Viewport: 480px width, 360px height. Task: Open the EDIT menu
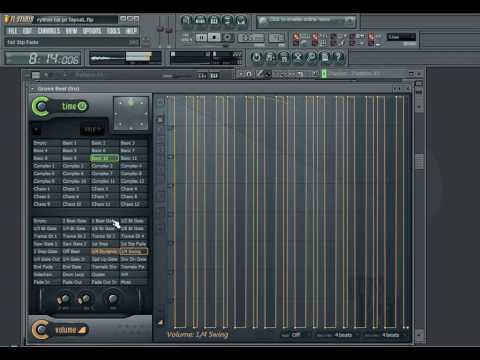pyautogui.click(x=27, y=31)
